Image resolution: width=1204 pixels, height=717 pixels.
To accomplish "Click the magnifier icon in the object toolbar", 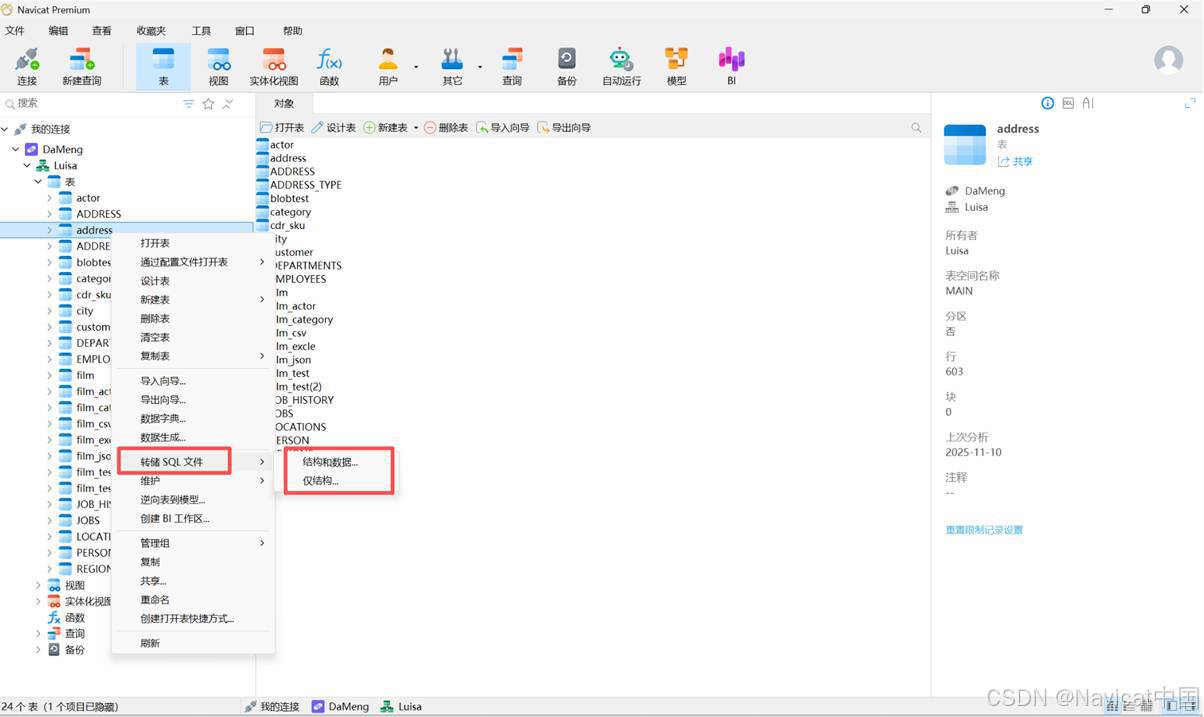I will pyautogui.click(x=916, y=128).
